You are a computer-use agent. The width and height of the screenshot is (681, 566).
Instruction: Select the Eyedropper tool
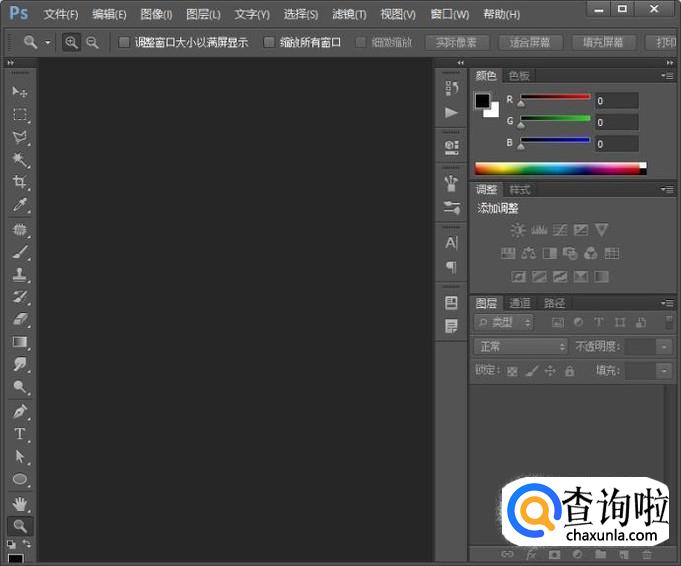(x=19, y=206)
